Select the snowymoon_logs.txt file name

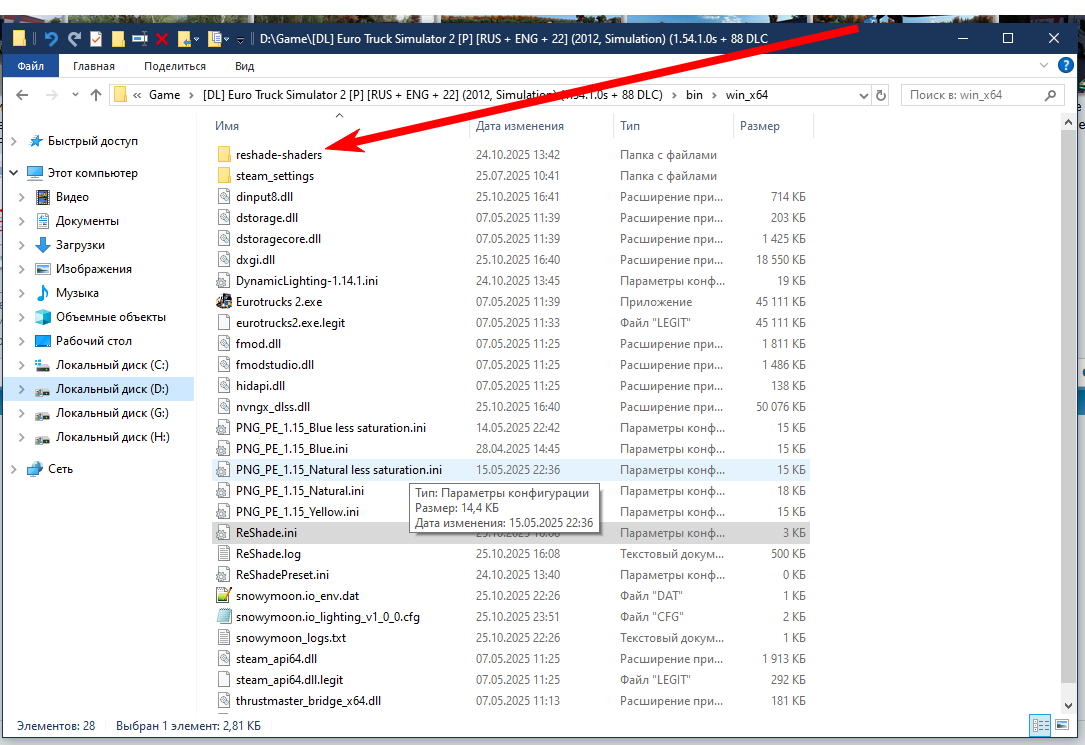tap(291, 638)
